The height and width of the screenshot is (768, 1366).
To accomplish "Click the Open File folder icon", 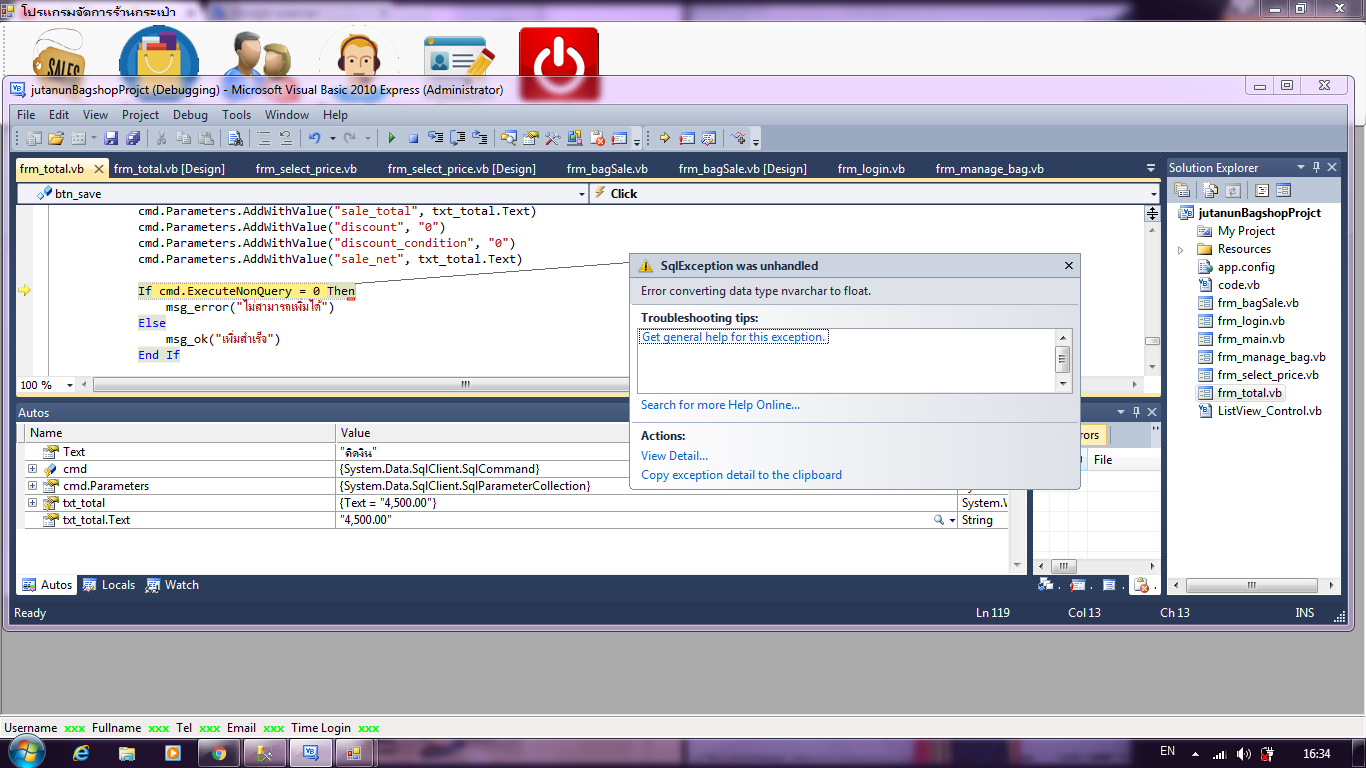I will (57, 138).
